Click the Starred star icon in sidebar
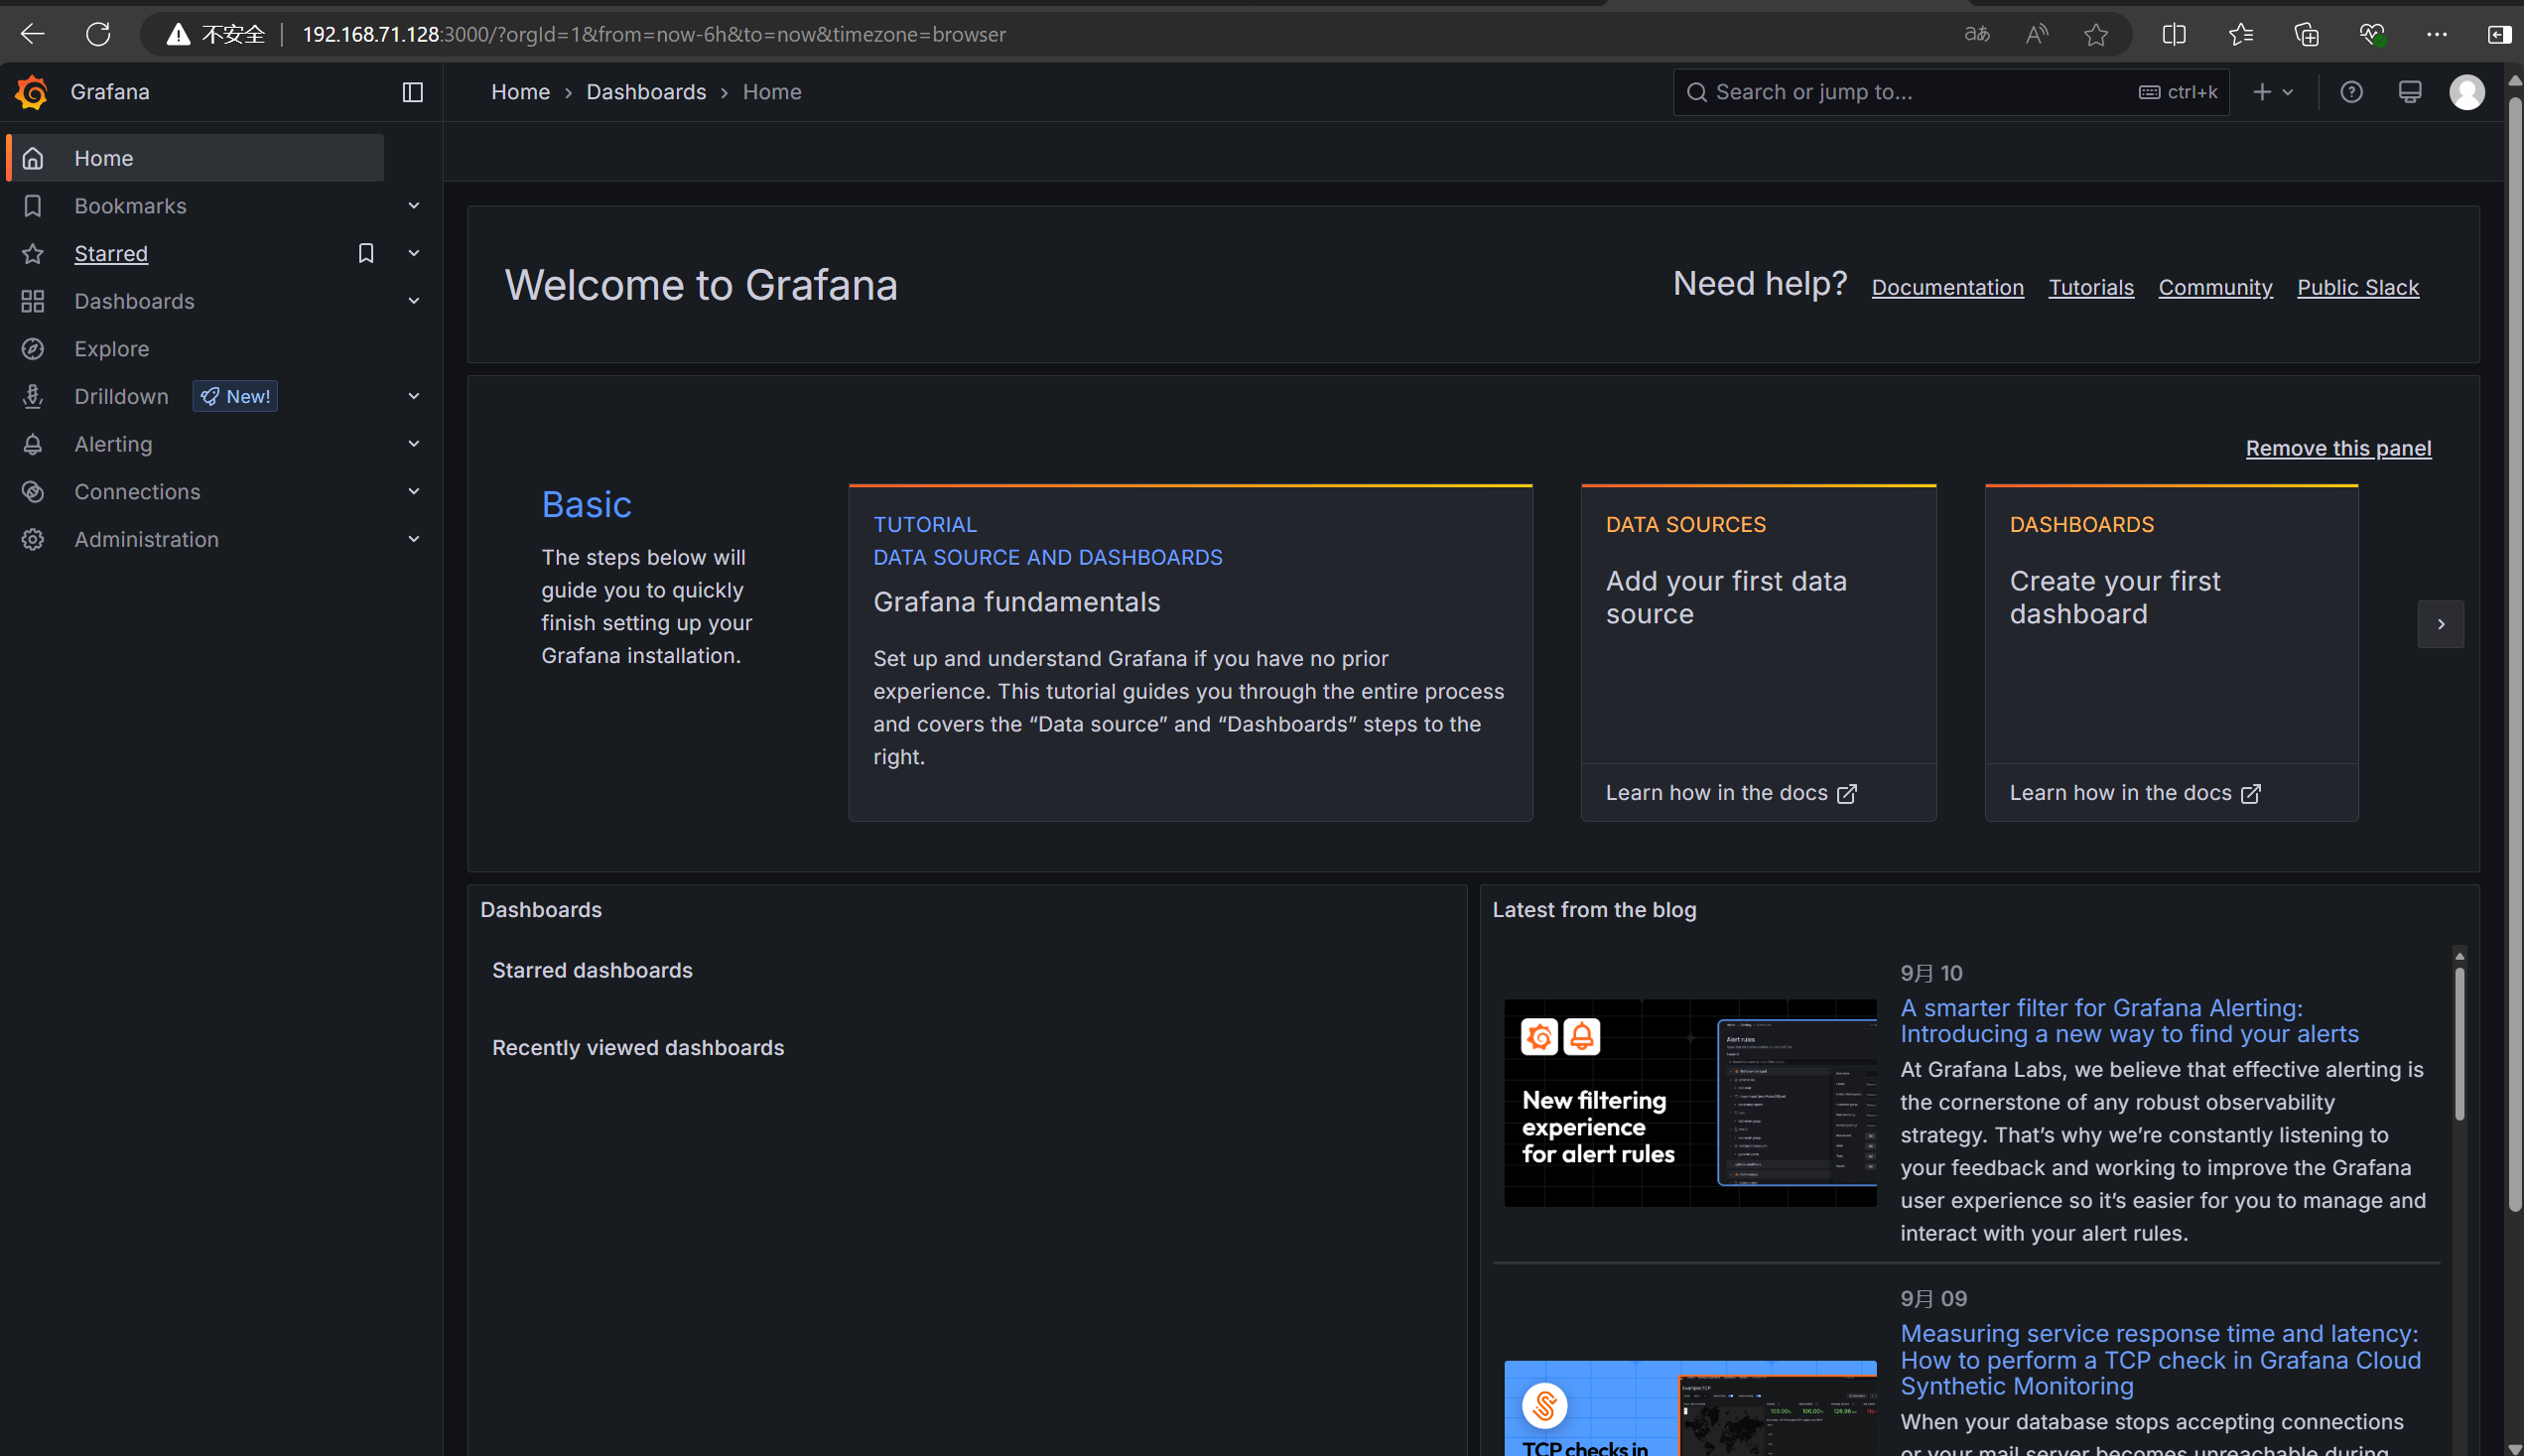The image size is (2524, 1456). coord(33,254)
